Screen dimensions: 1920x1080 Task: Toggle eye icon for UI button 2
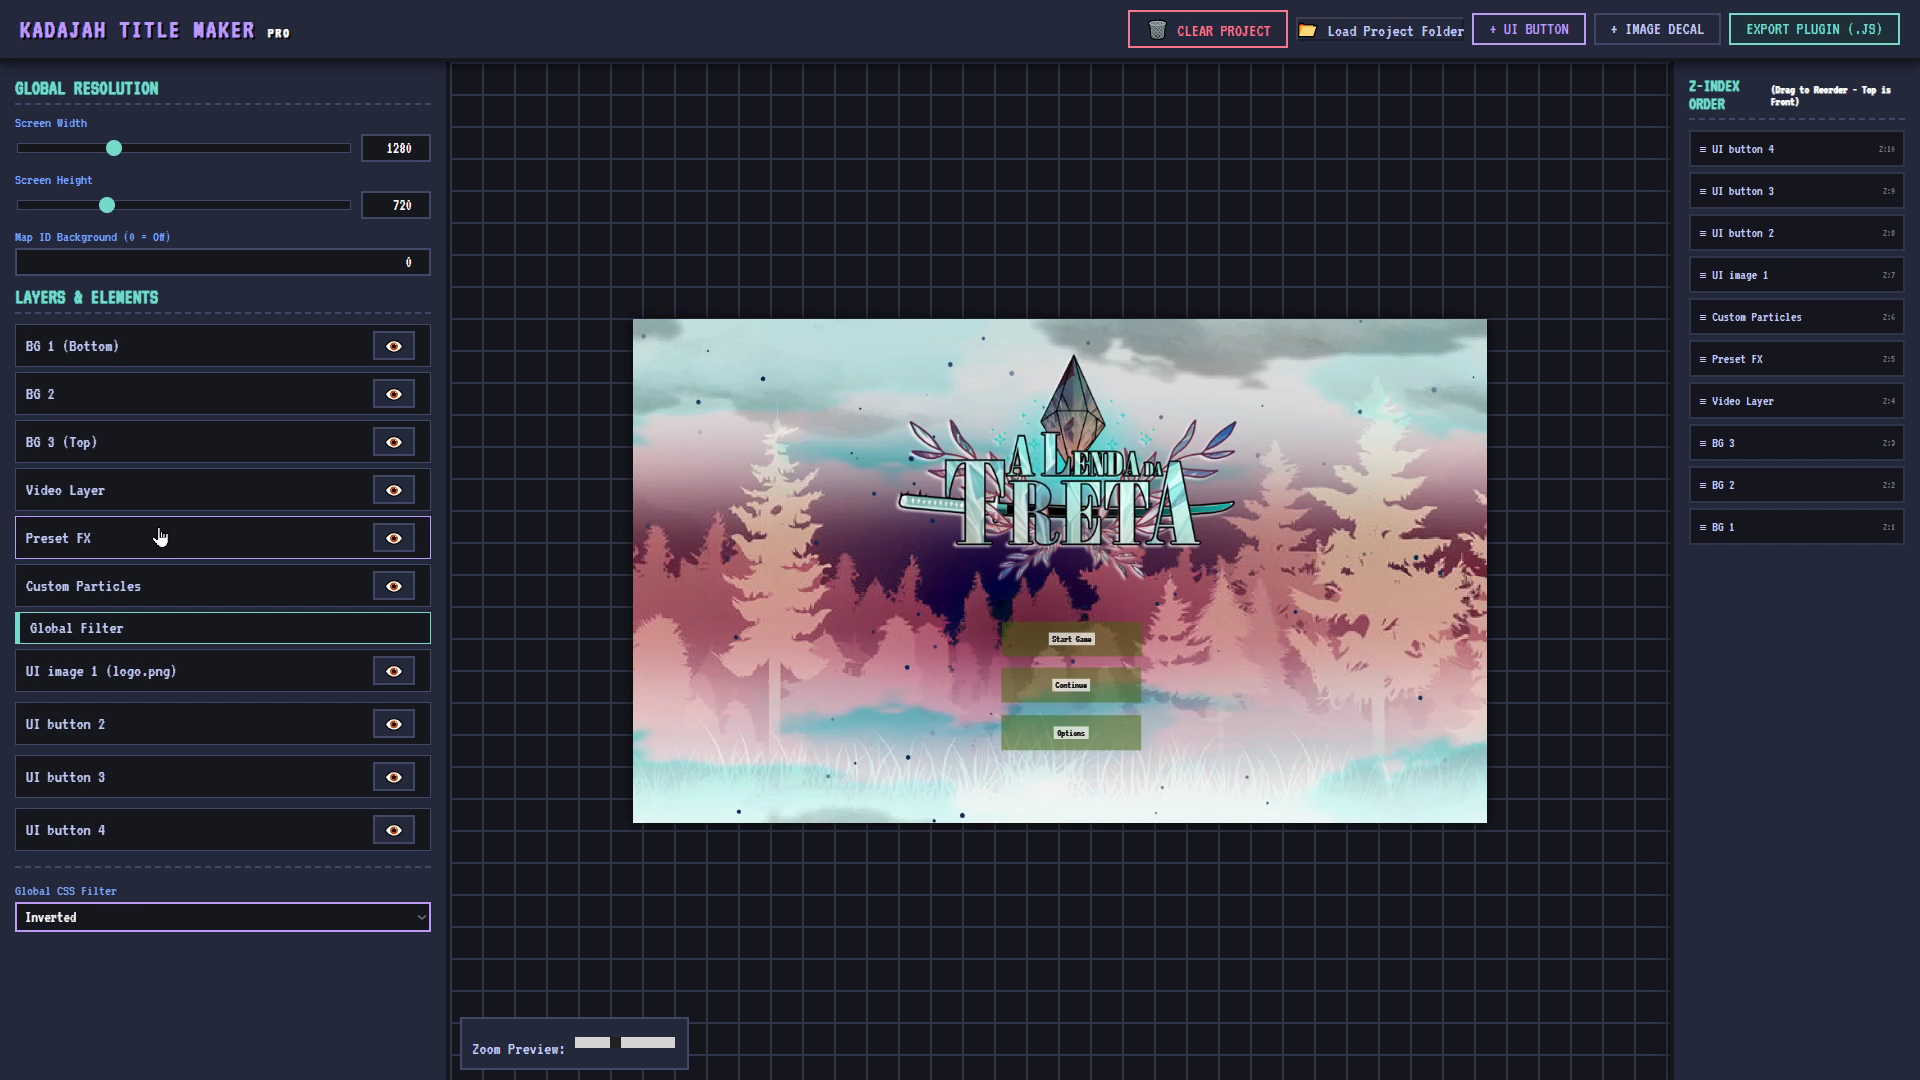coord(394,724)
